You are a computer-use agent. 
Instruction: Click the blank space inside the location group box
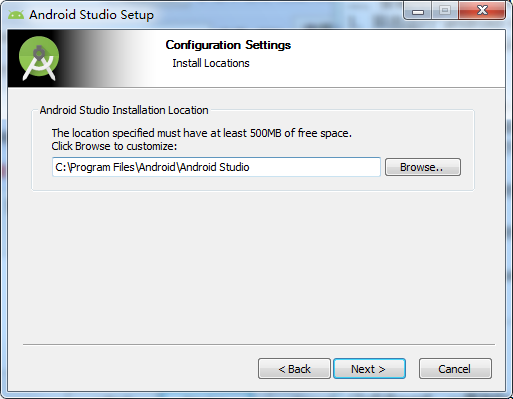pos(253,184)
